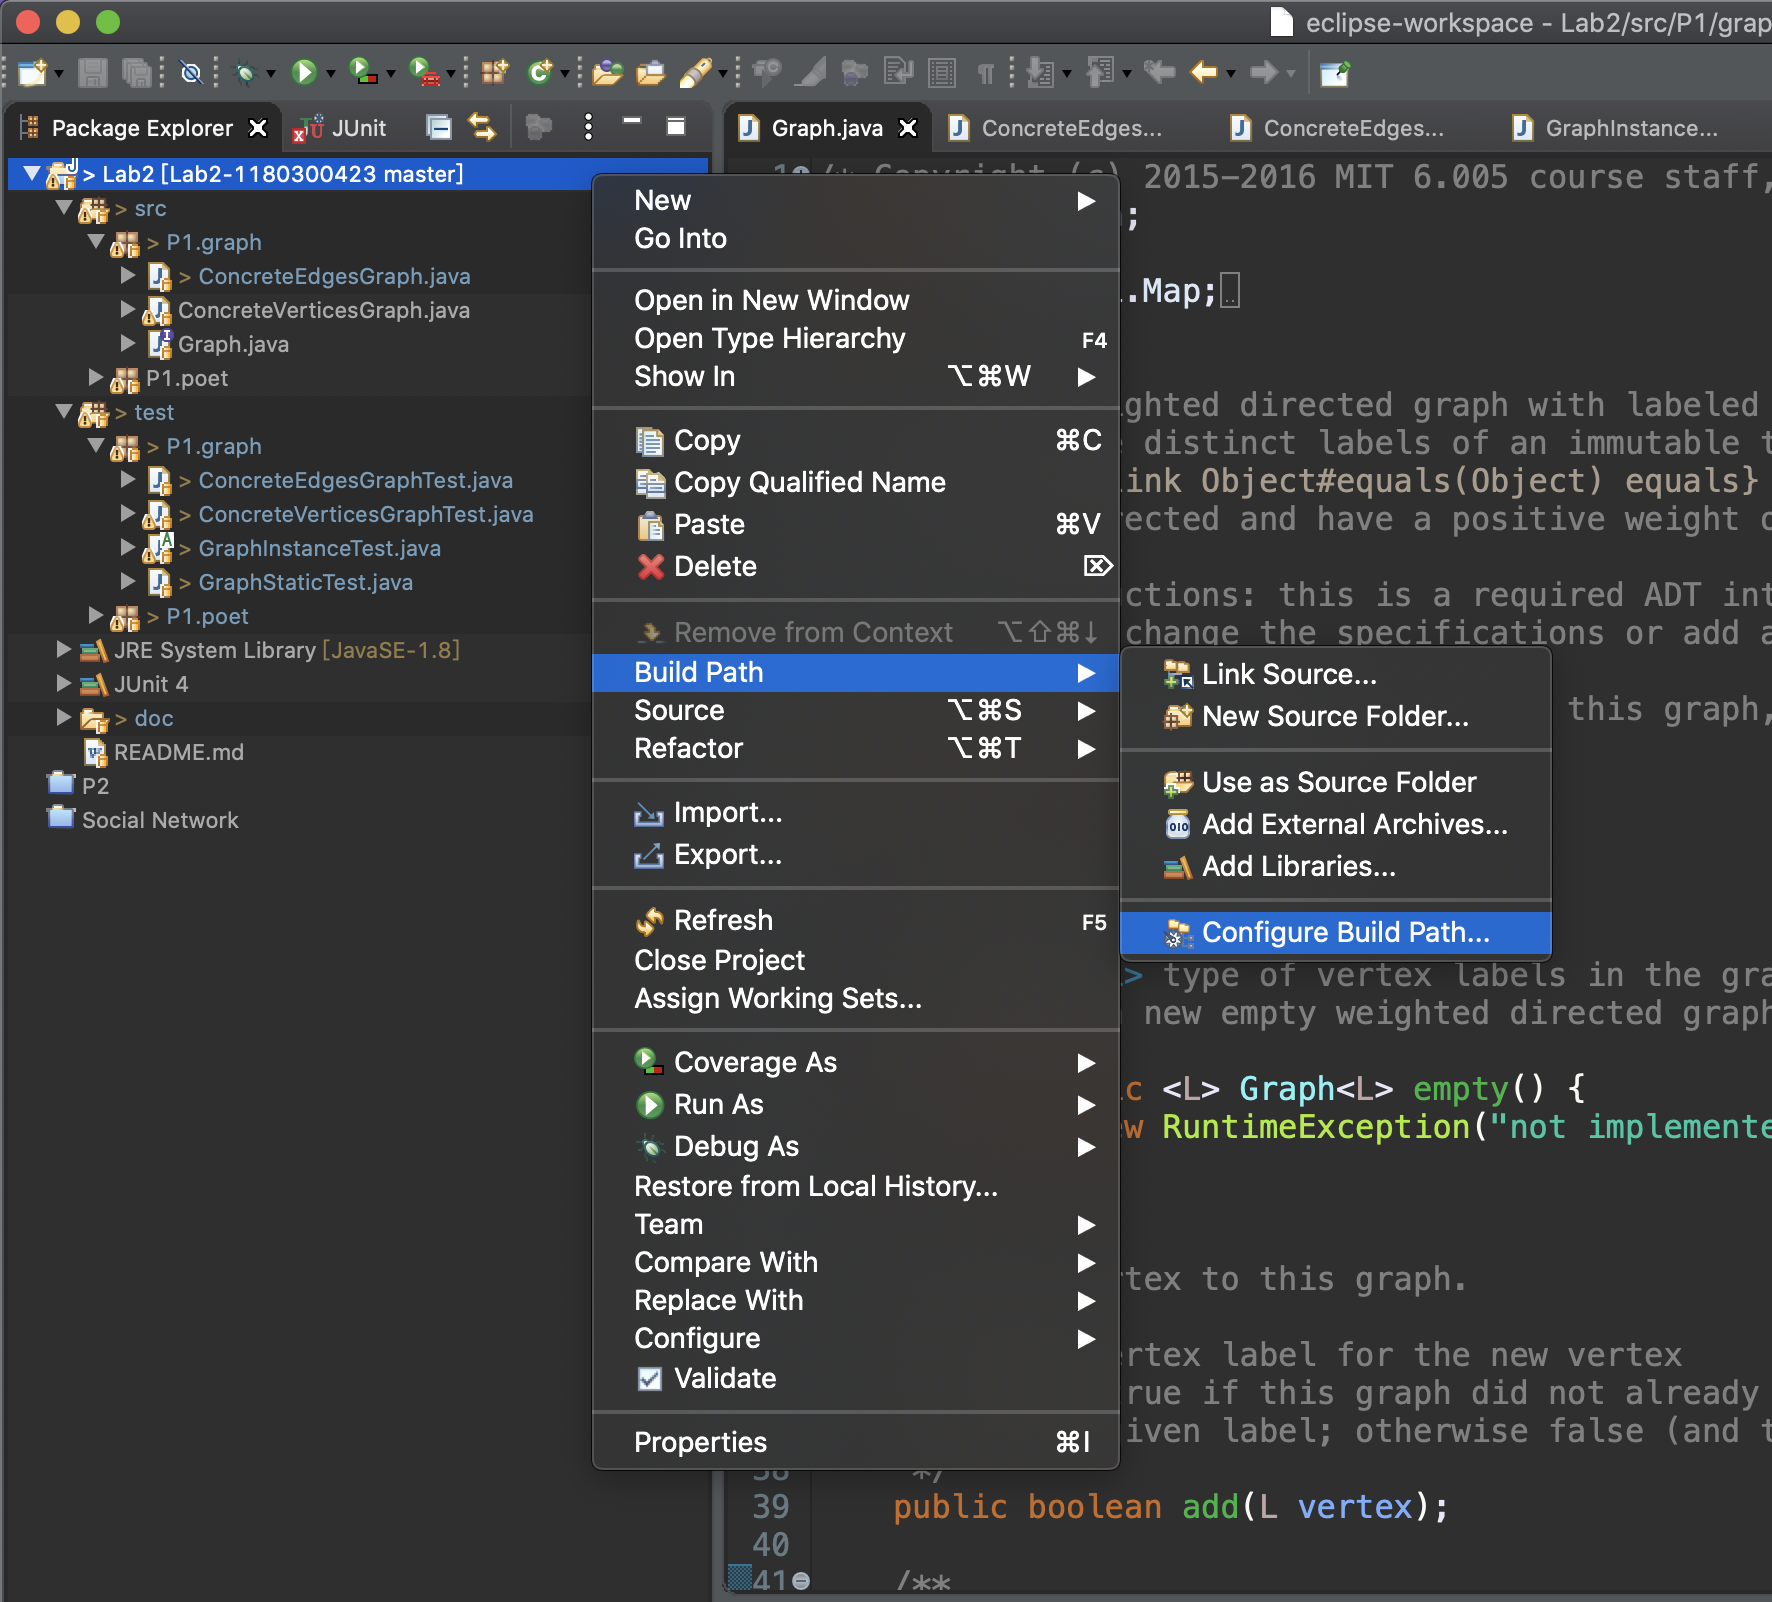
Task: Toggle the Validate checkbox in context menu
Action: [651, 1379]
